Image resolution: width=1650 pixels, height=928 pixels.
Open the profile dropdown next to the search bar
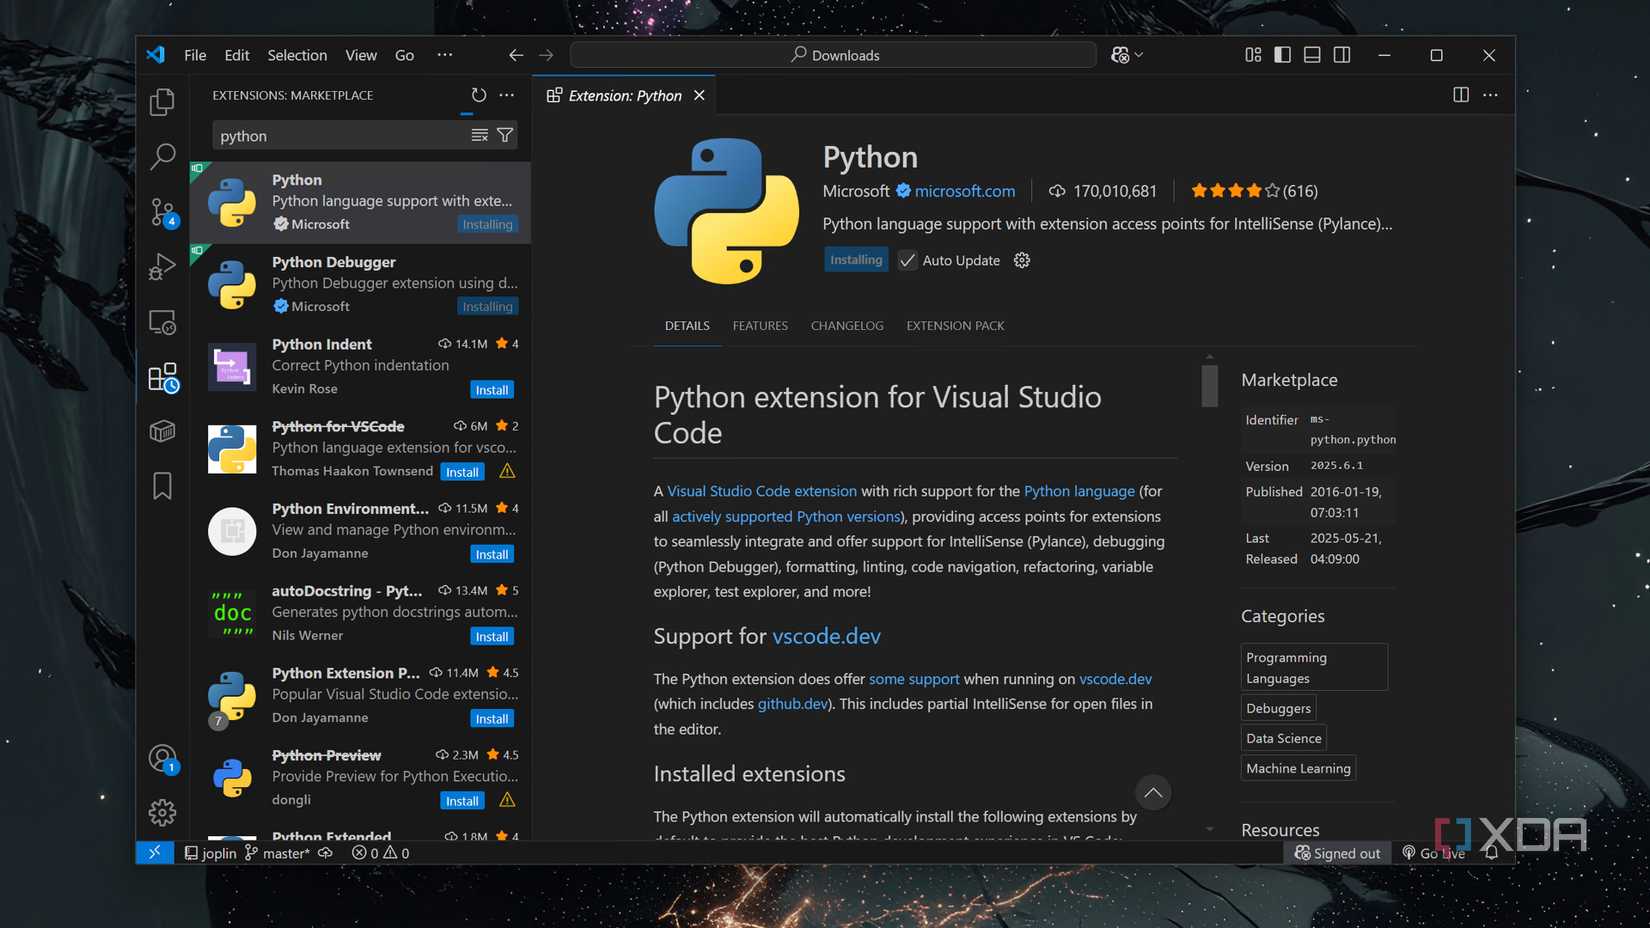(x=1125, y=55)
